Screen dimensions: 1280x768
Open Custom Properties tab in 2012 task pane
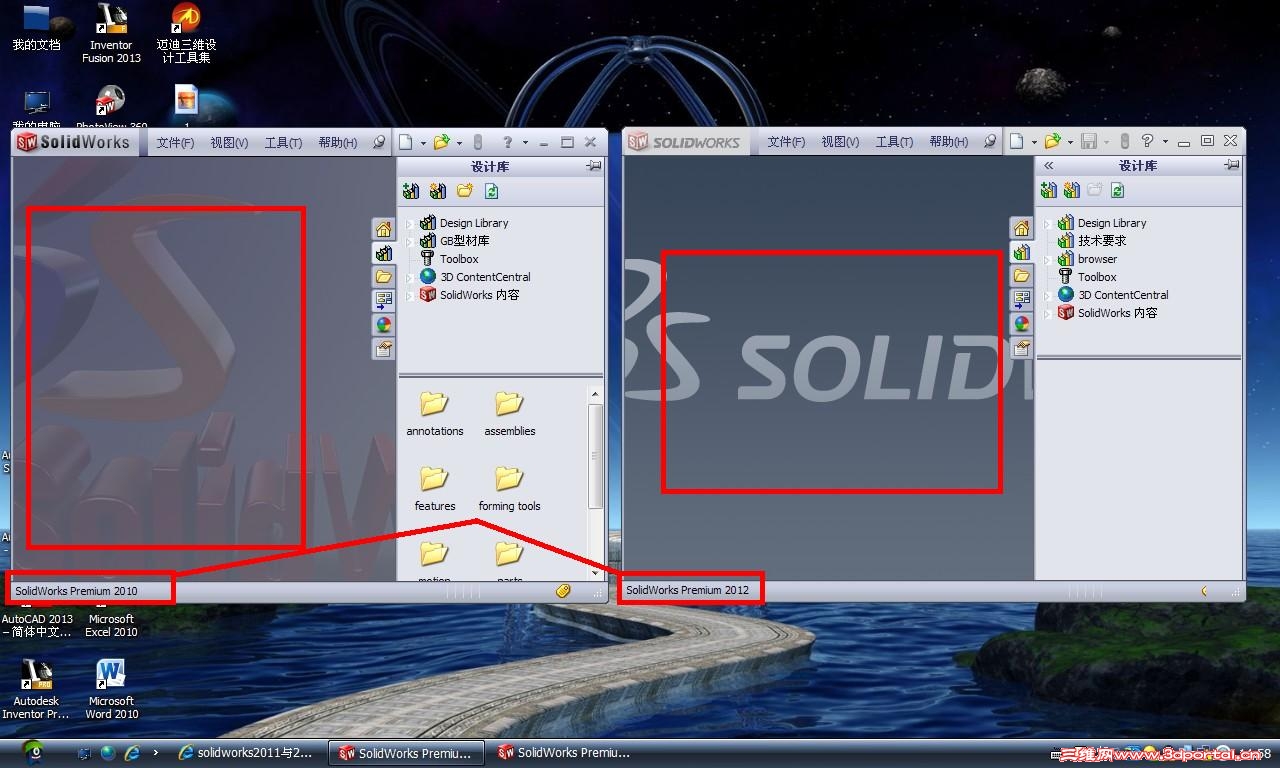[x=1021, y=348]
